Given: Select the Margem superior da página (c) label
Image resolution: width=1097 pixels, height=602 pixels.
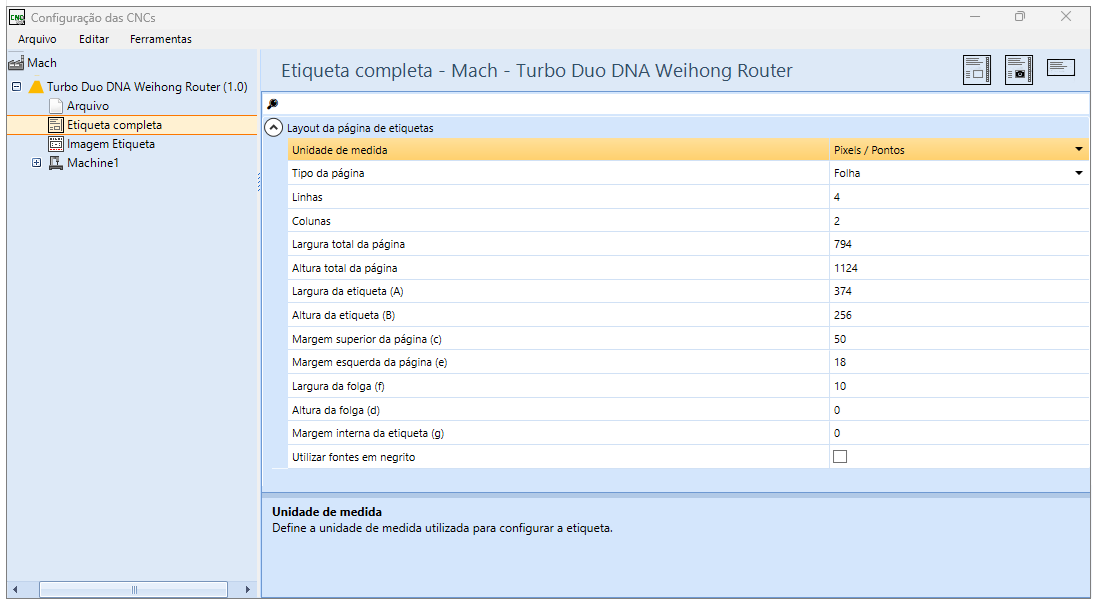Looking at the screenshot, I should tap(367, 339).
